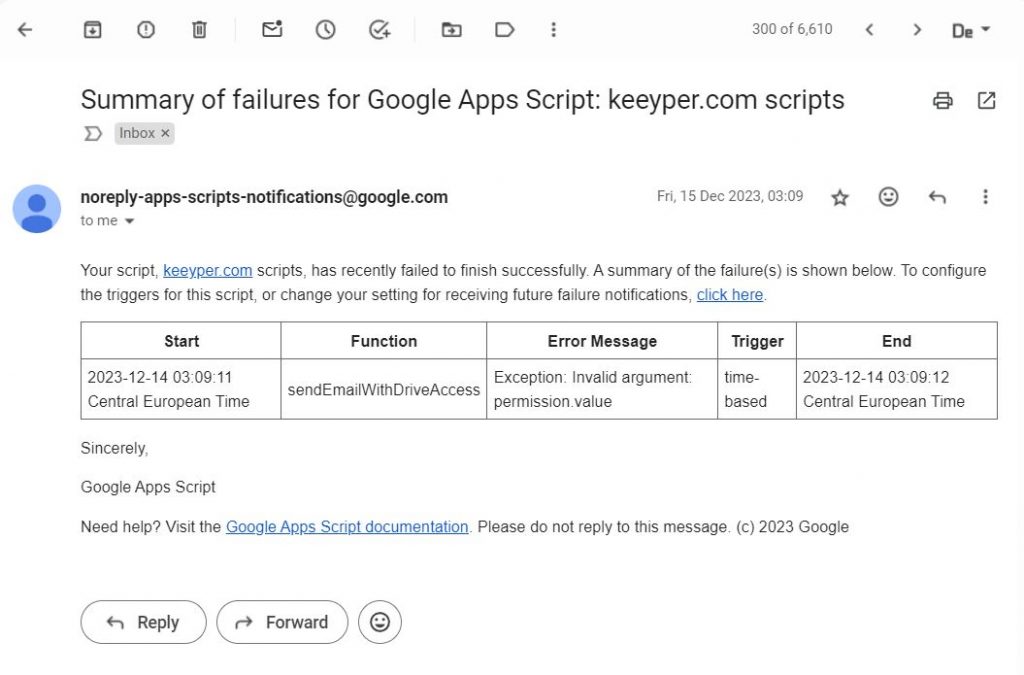Screen dimensions: 1024x675
Task: Print the email conversation
Action: [x=942, y=100]
